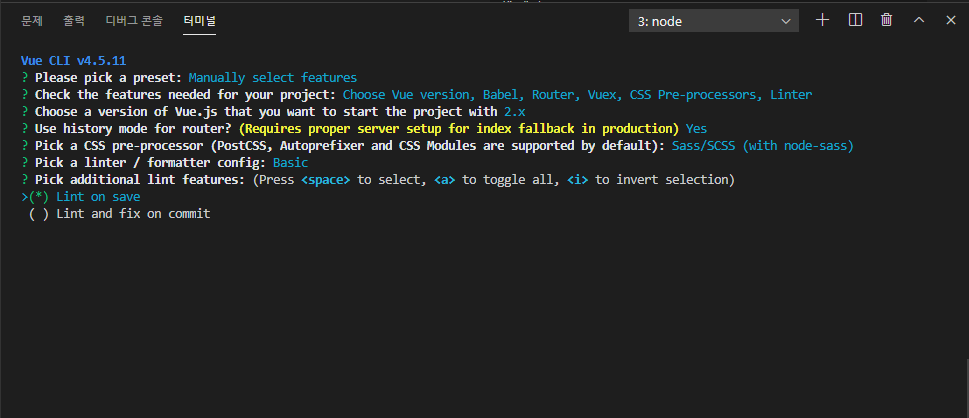Image resolution: width=969 pixels, height=418 pixels.
Task: Select the 디버그 콘솔 tab
Action: tap(134, 20)
